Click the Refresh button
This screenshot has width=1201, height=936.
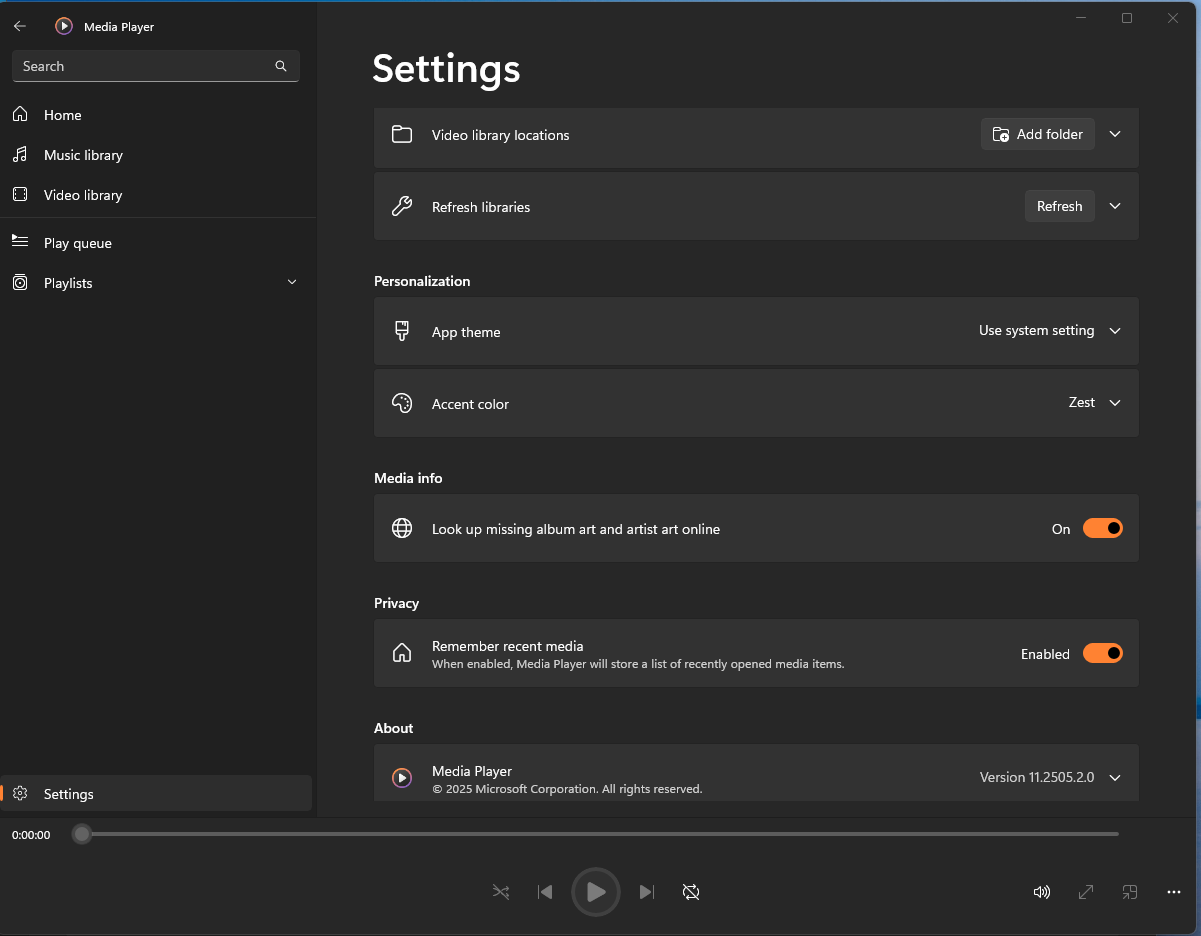click(x=1060, y=206)
